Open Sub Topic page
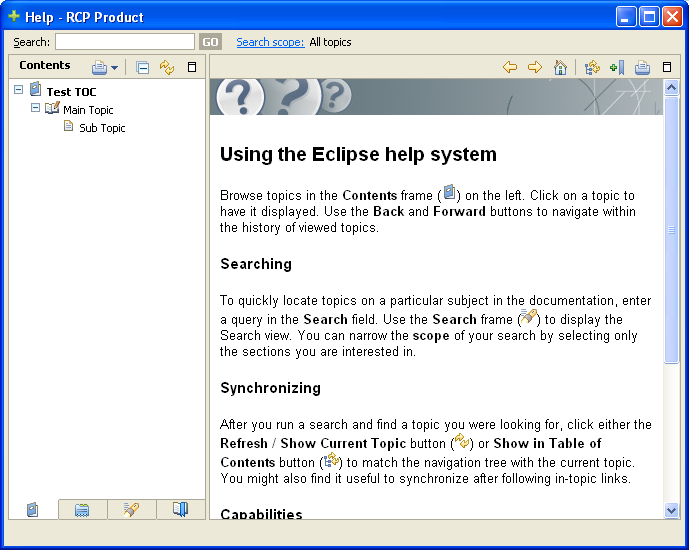689x550 pixels. click(102, 128)
